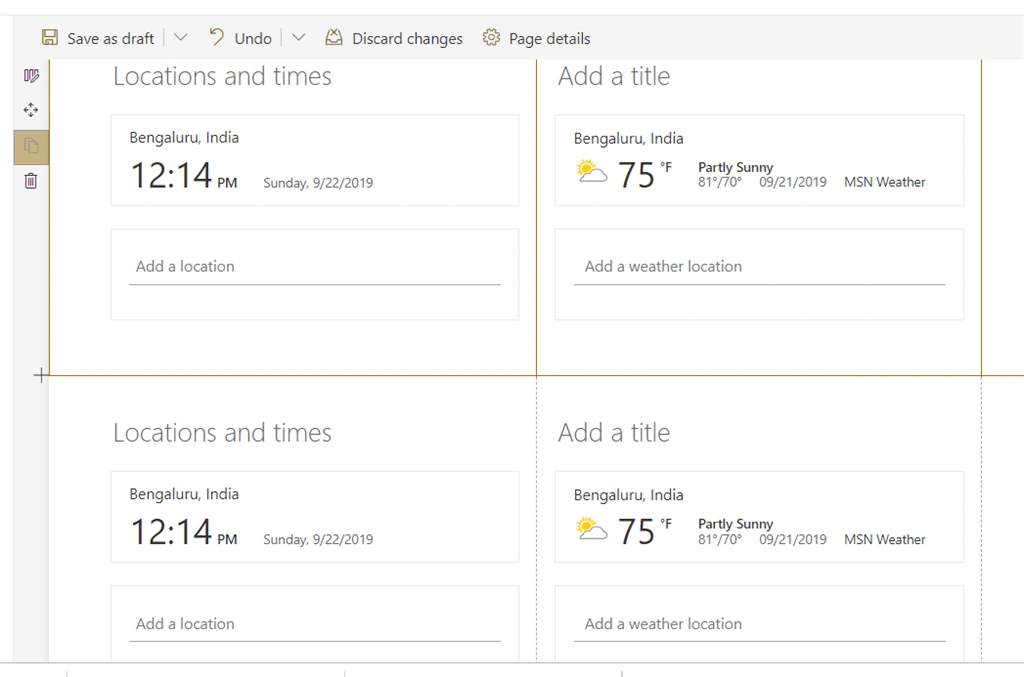Click bottom weather 75 °F temperature
The width and height of the screenshot is (1024, 677).
(645, 531)
